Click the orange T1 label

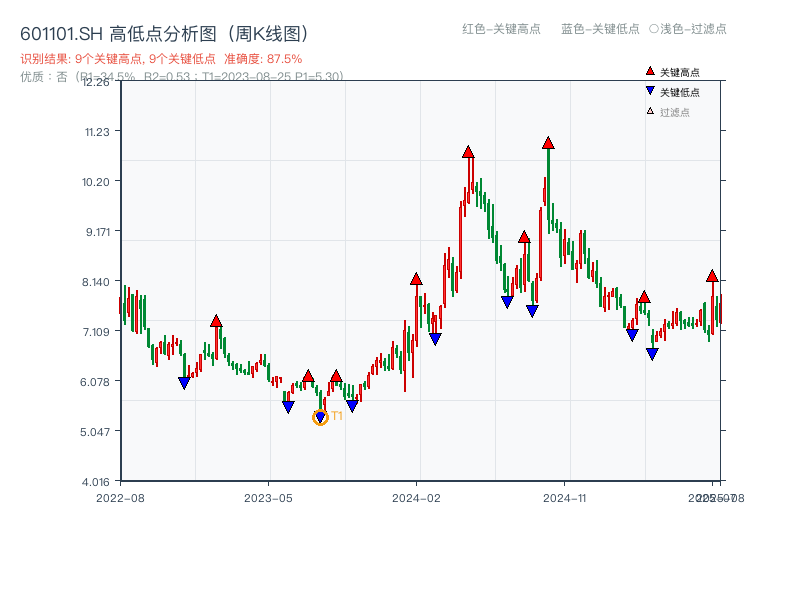337,416
